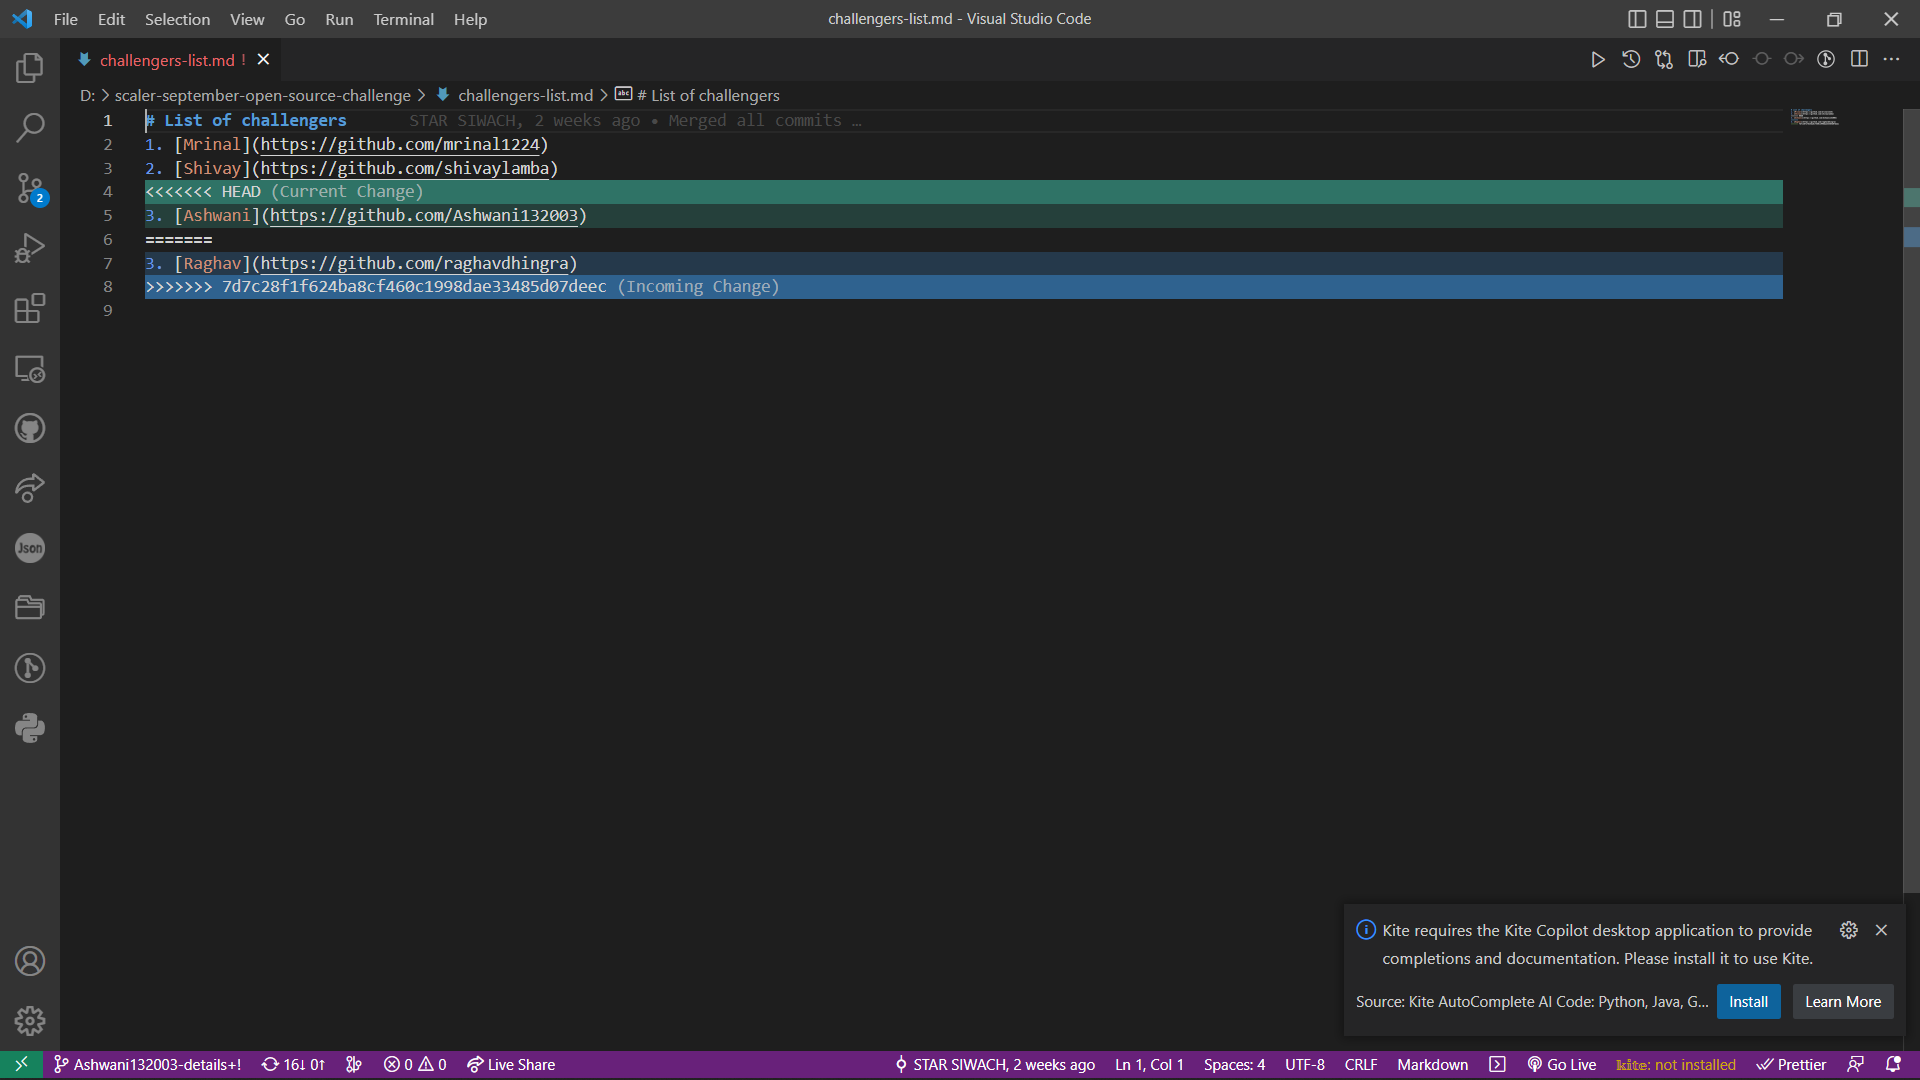The height and width of the screenshot is (1080, 1920).
Task: Open the Source Control view
Action: pyautogui.click(x=30, y=188)
